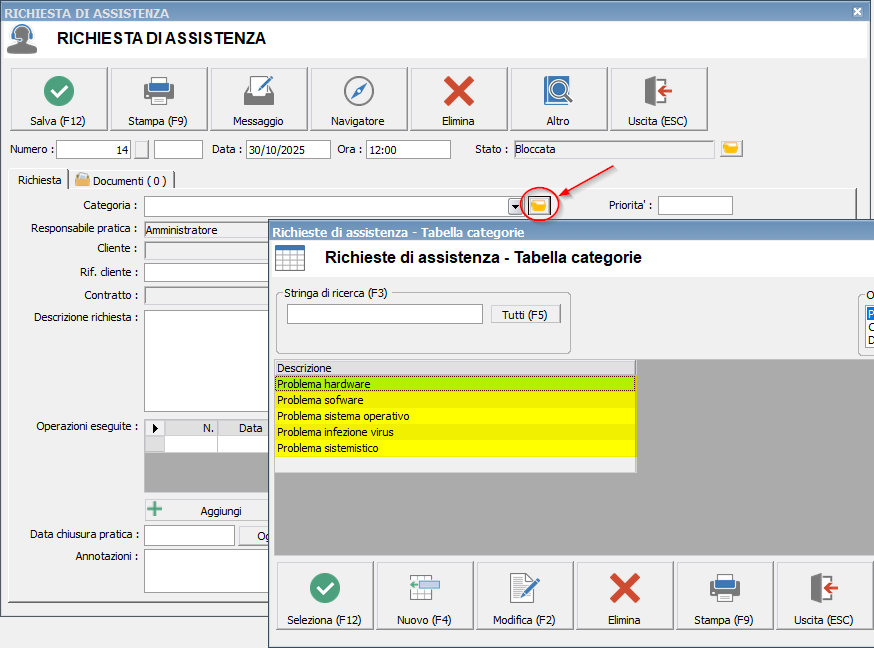This screenshot has height=648, width=874.
Task: Open category table via Categoria folder icon
Action: [x=539, y=205]
